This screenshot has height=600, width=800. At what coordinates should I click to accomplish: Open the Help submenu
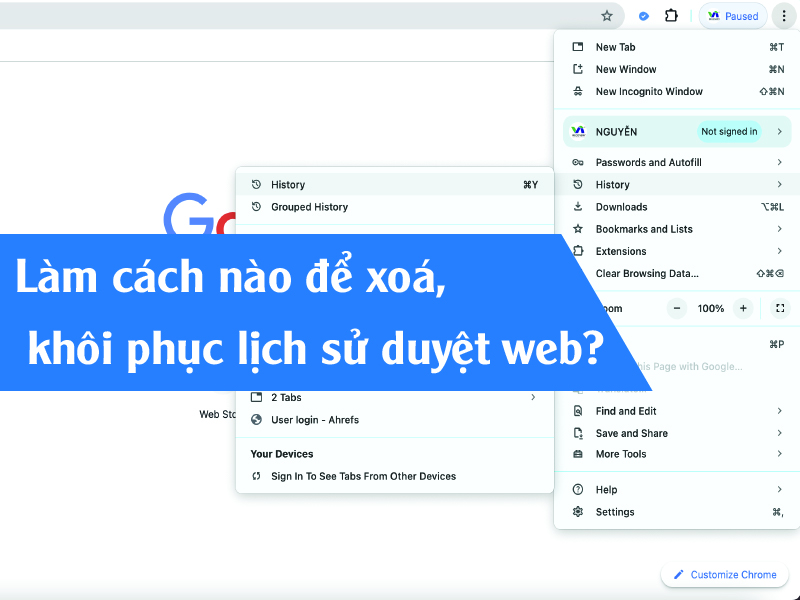677,490
